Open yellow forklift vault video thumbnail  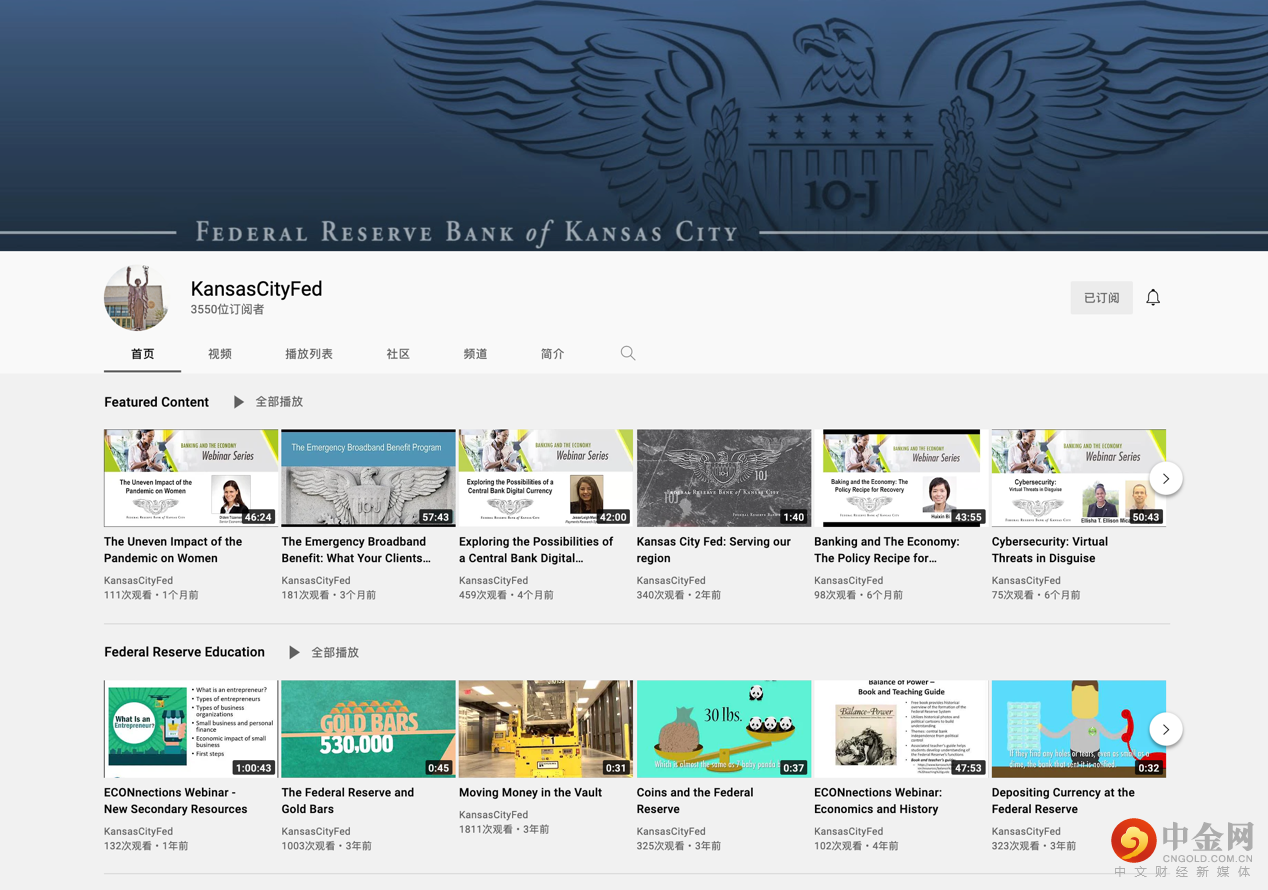[x=546, y=729]
